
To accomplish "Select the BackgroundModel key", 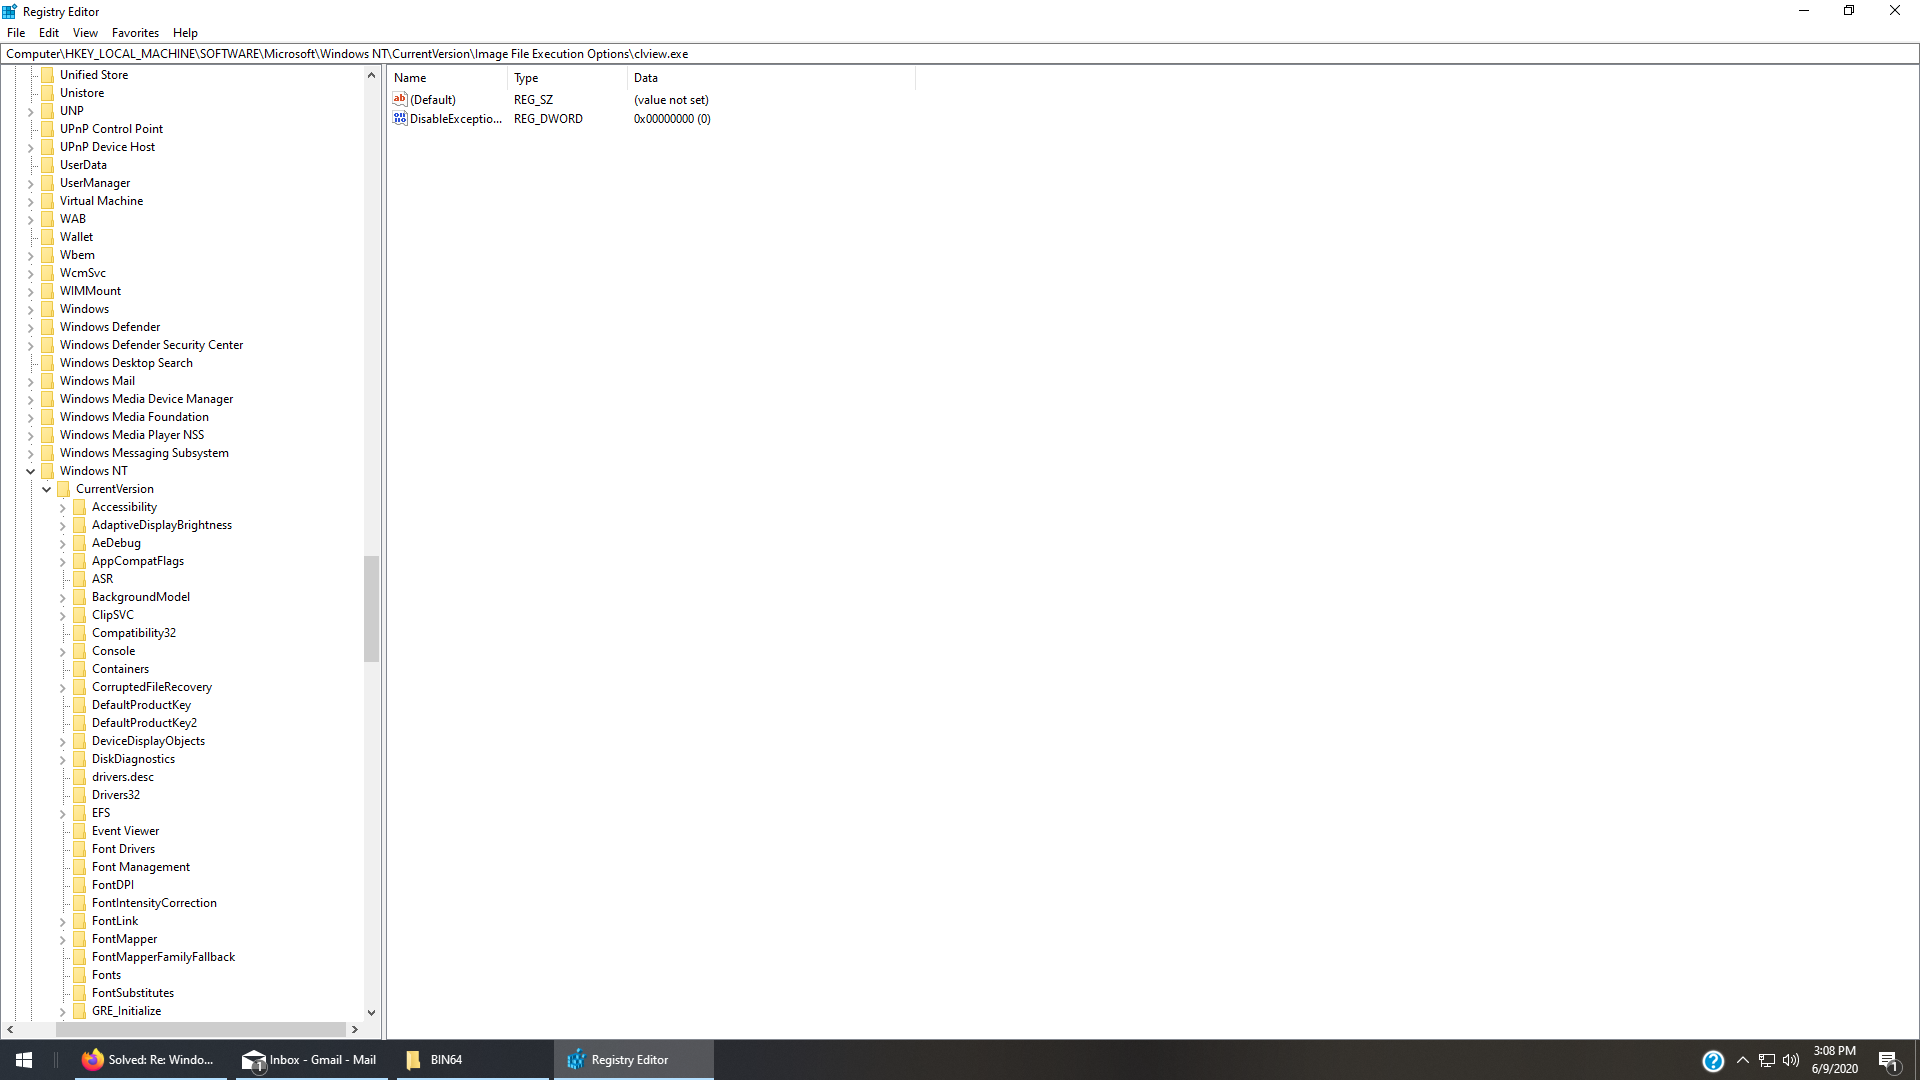I will coord(141,597).
